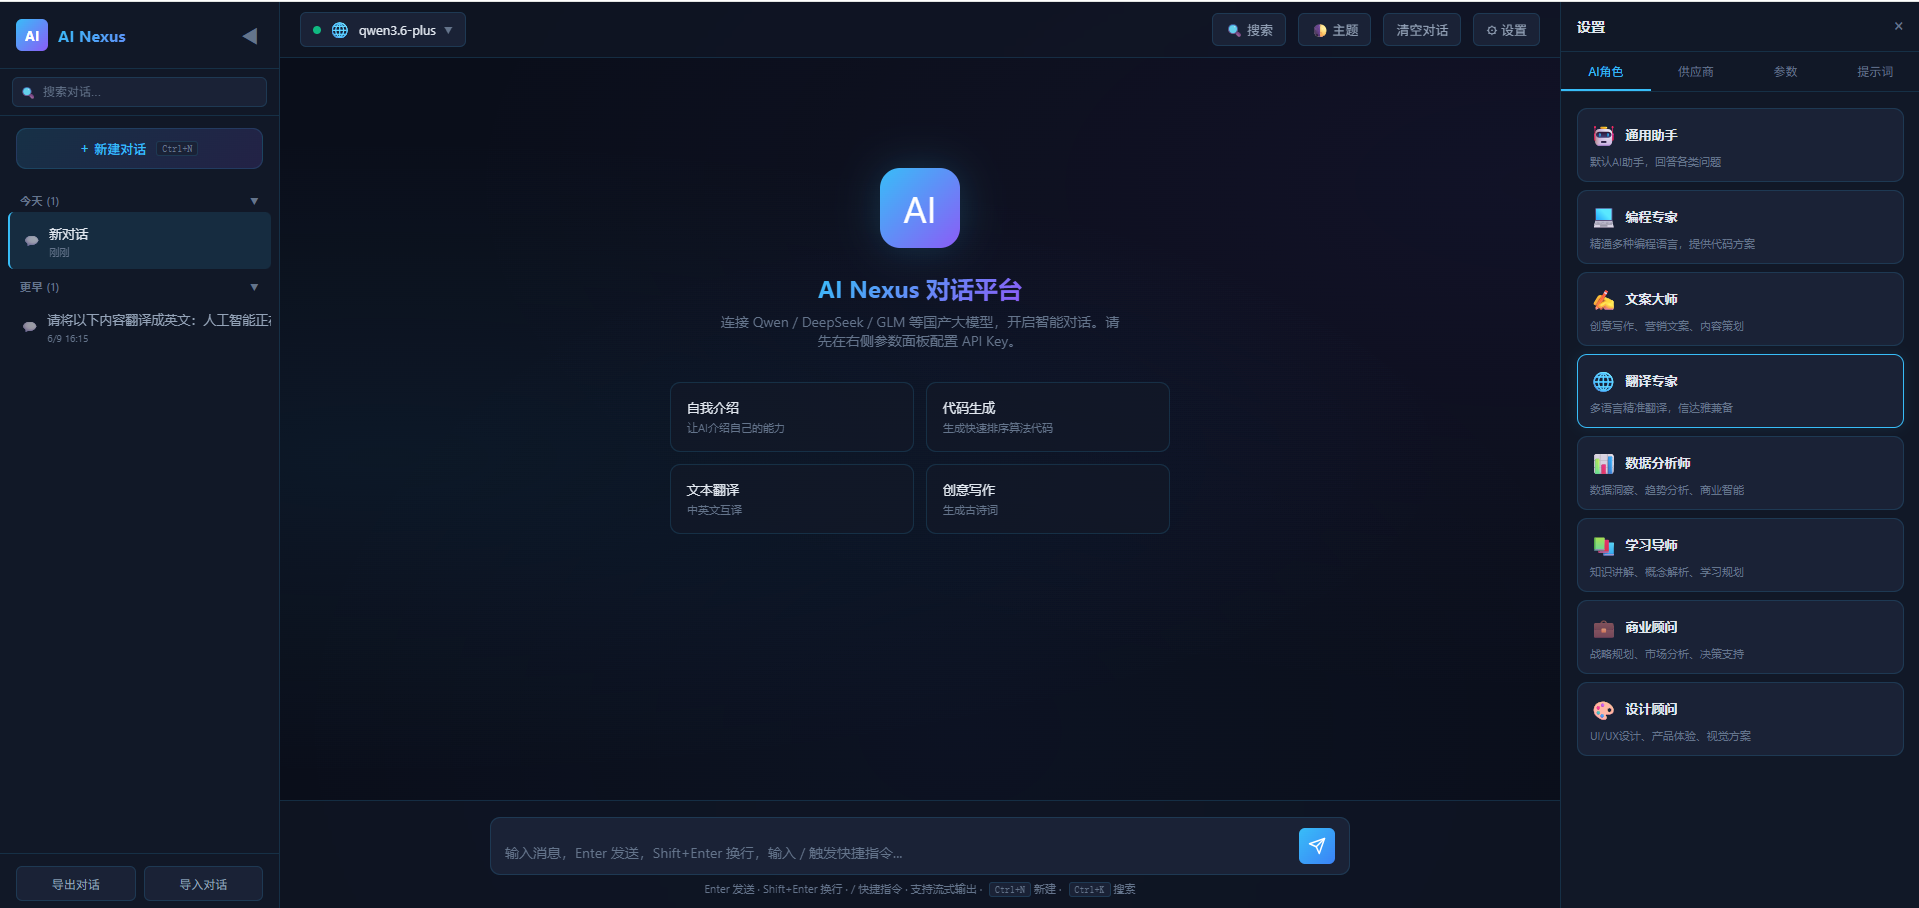Select the 商业顾问 role title

pyautogui.click(x=1651, y=628)
